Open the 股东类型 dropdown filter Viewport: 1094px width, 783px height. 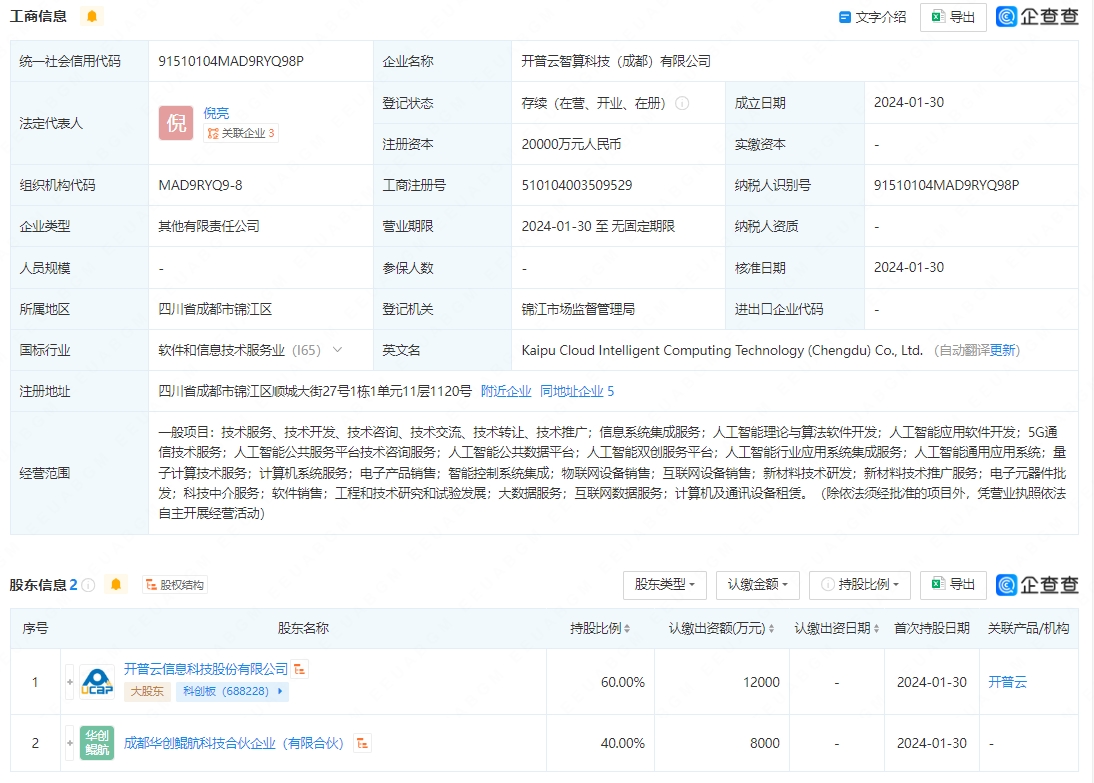pyautogui.click(x=664, y=585)
